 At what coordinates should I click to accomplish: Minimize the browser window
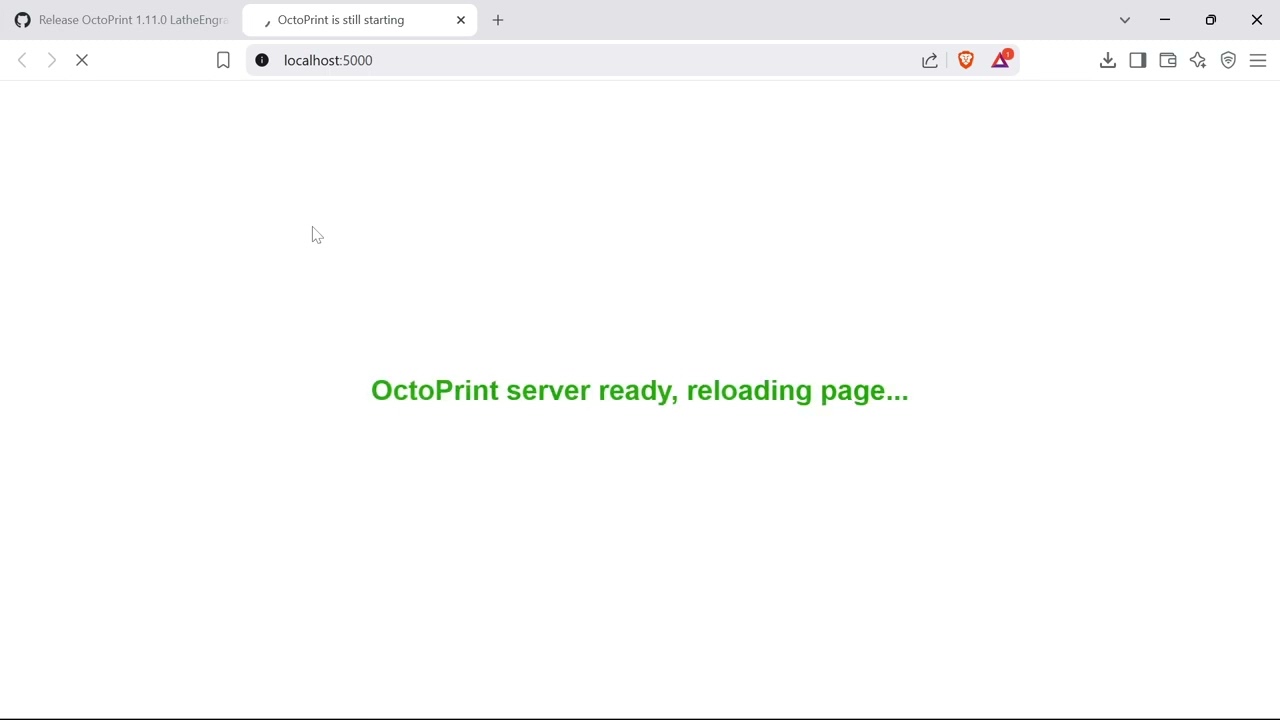coord(1165,20)
